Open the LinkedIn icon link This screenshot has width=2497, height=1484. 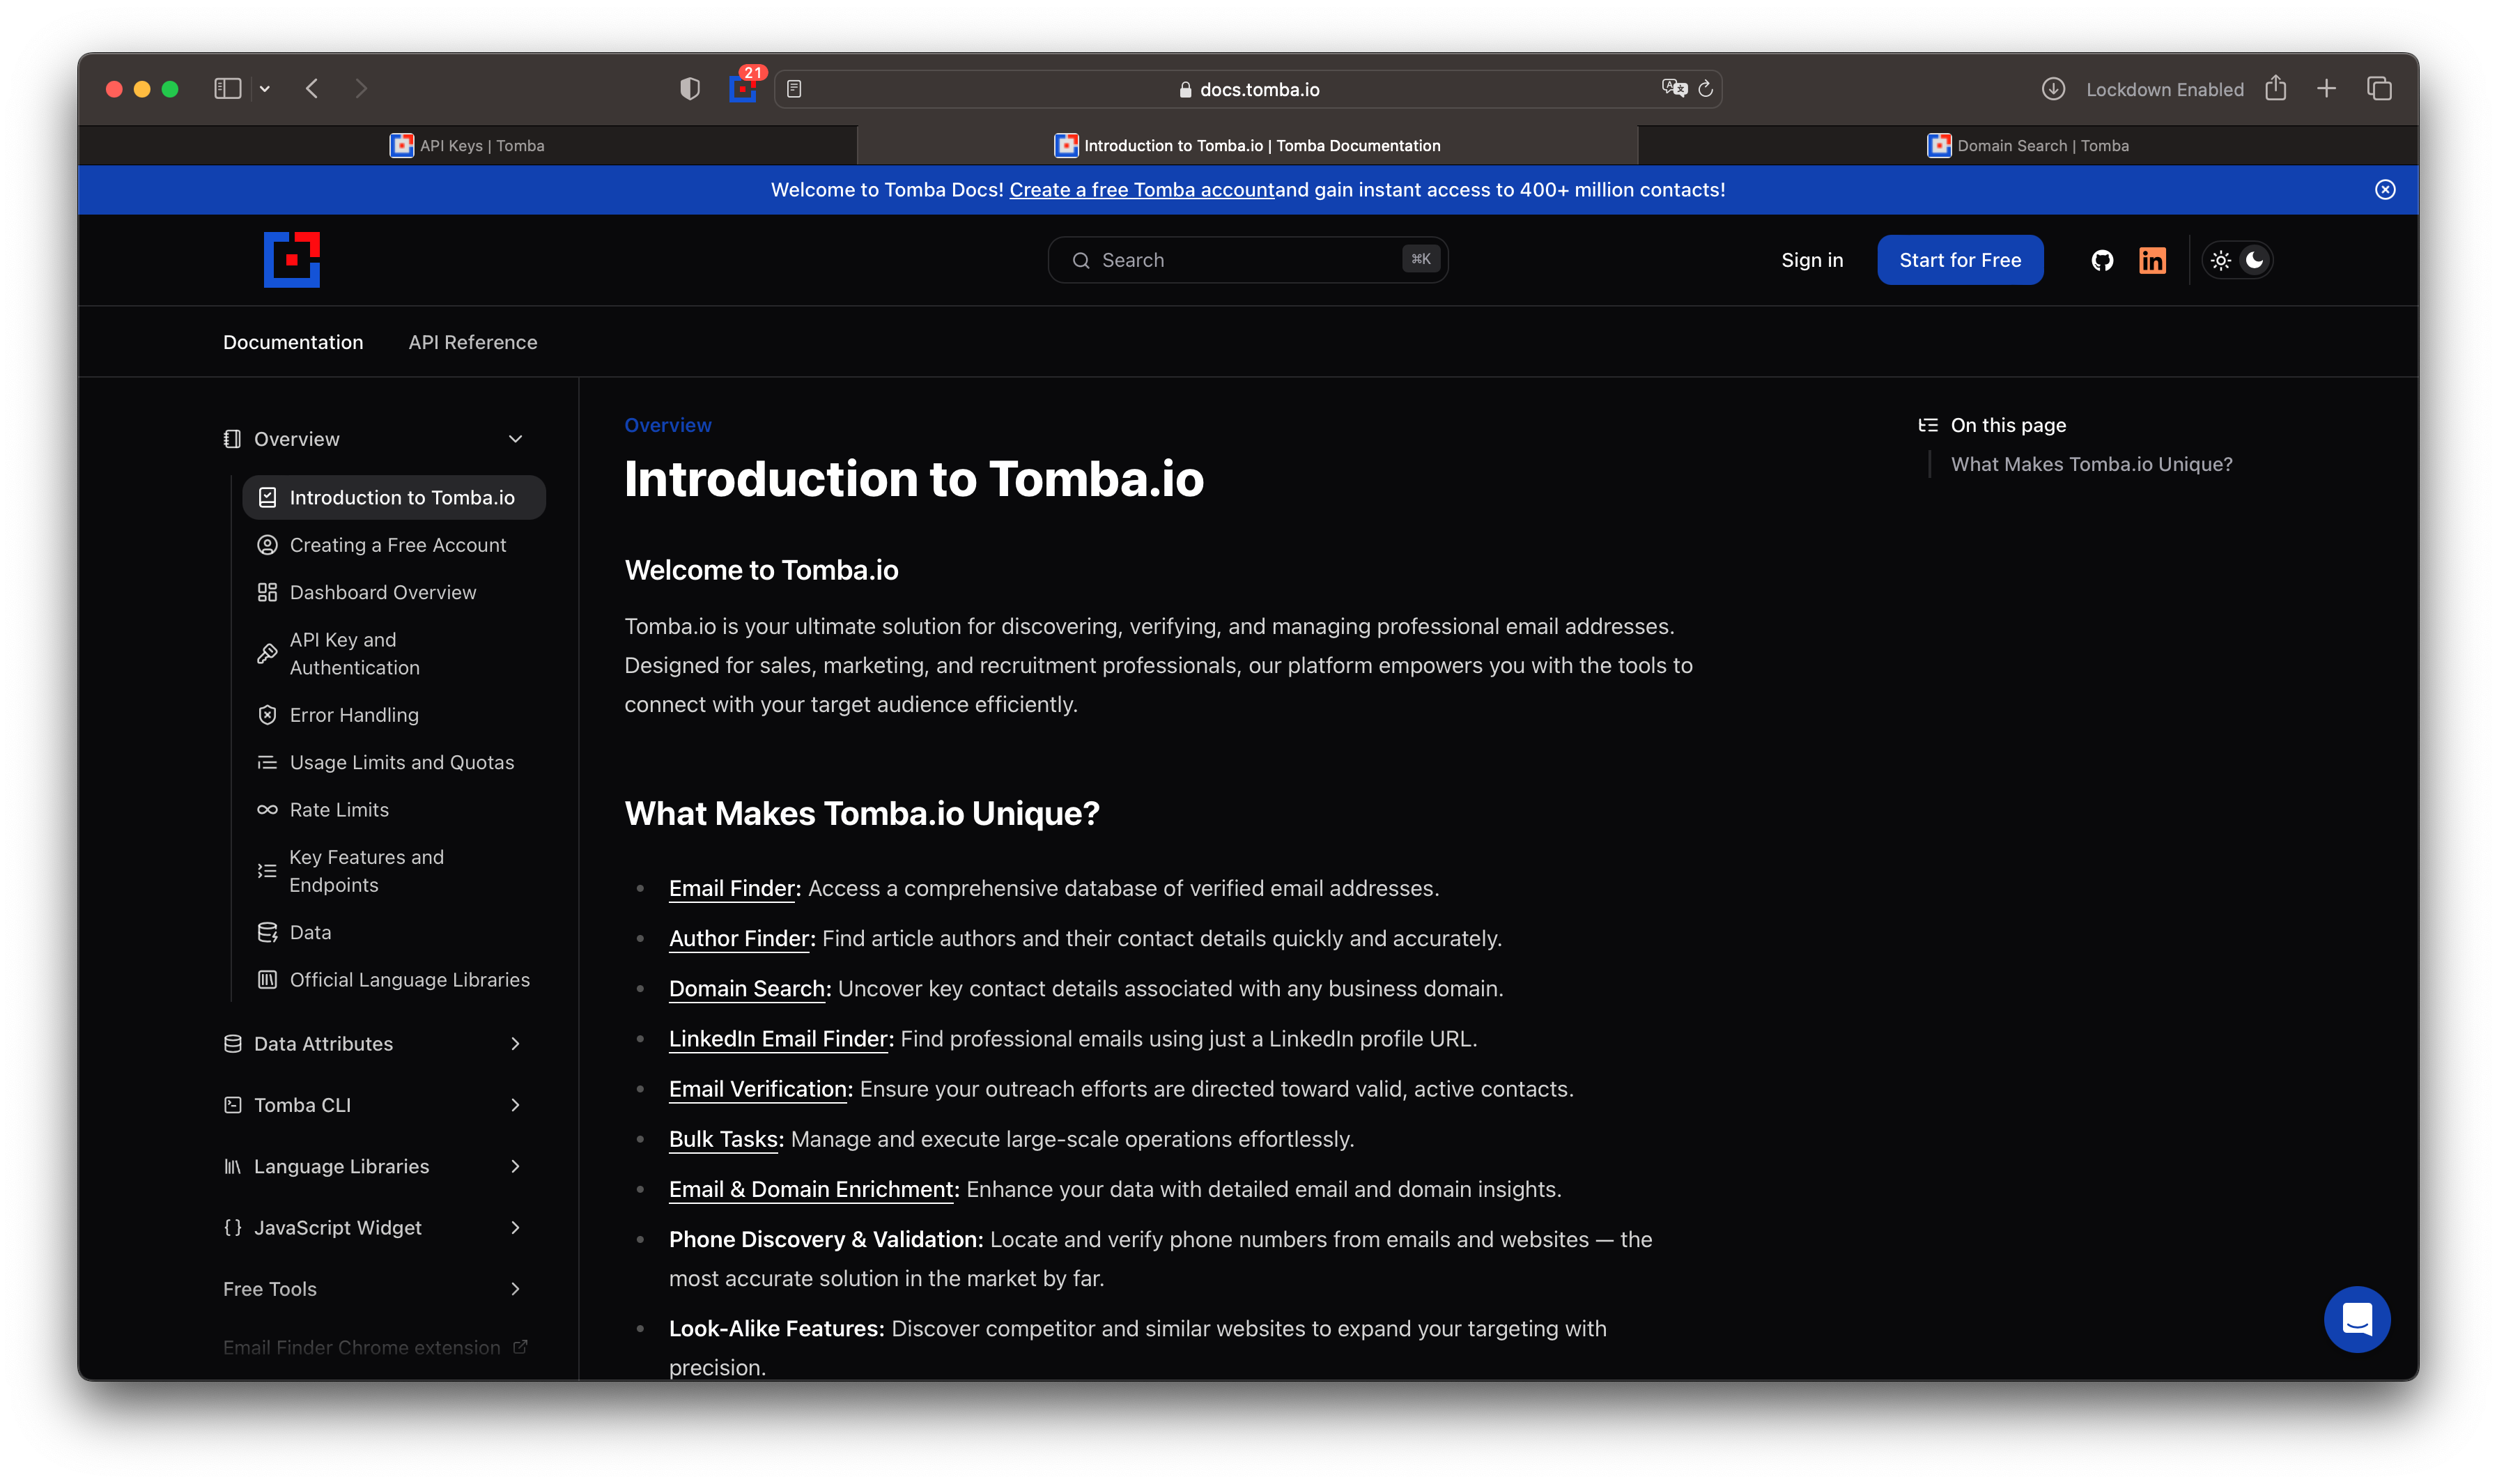(2152, 260)
